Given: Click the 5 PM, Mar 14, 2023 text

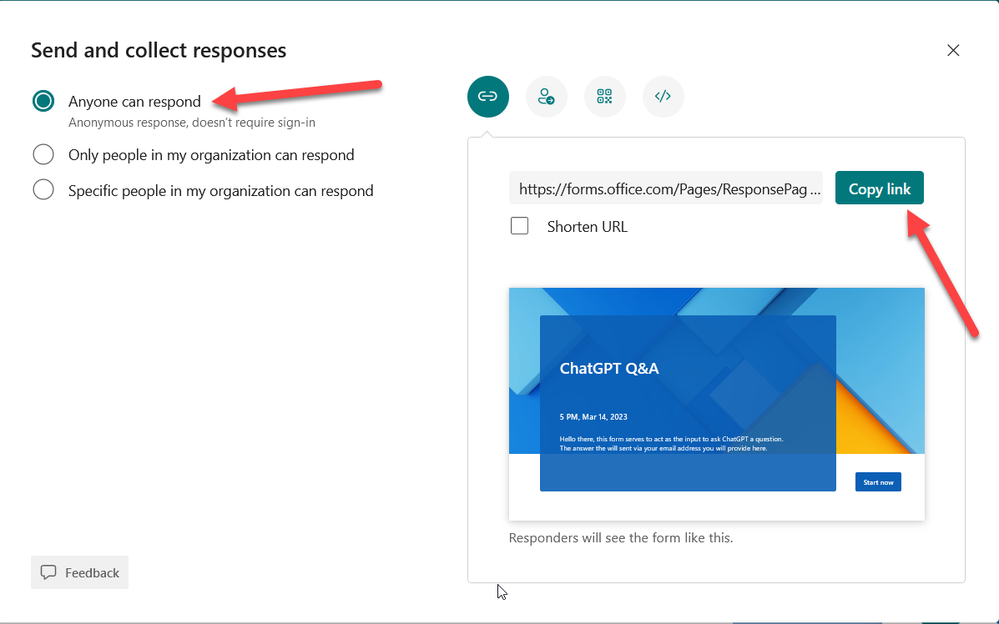Looking at the screenshot, I should [593, 417].
